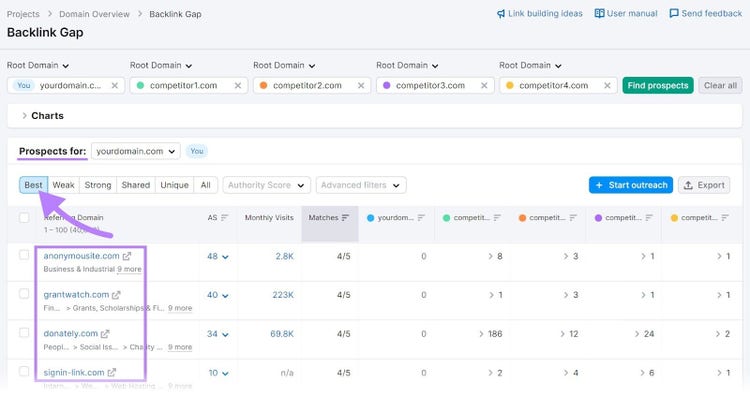
Task: Sort by Matches column sort icon
Action: click(345, 218)
